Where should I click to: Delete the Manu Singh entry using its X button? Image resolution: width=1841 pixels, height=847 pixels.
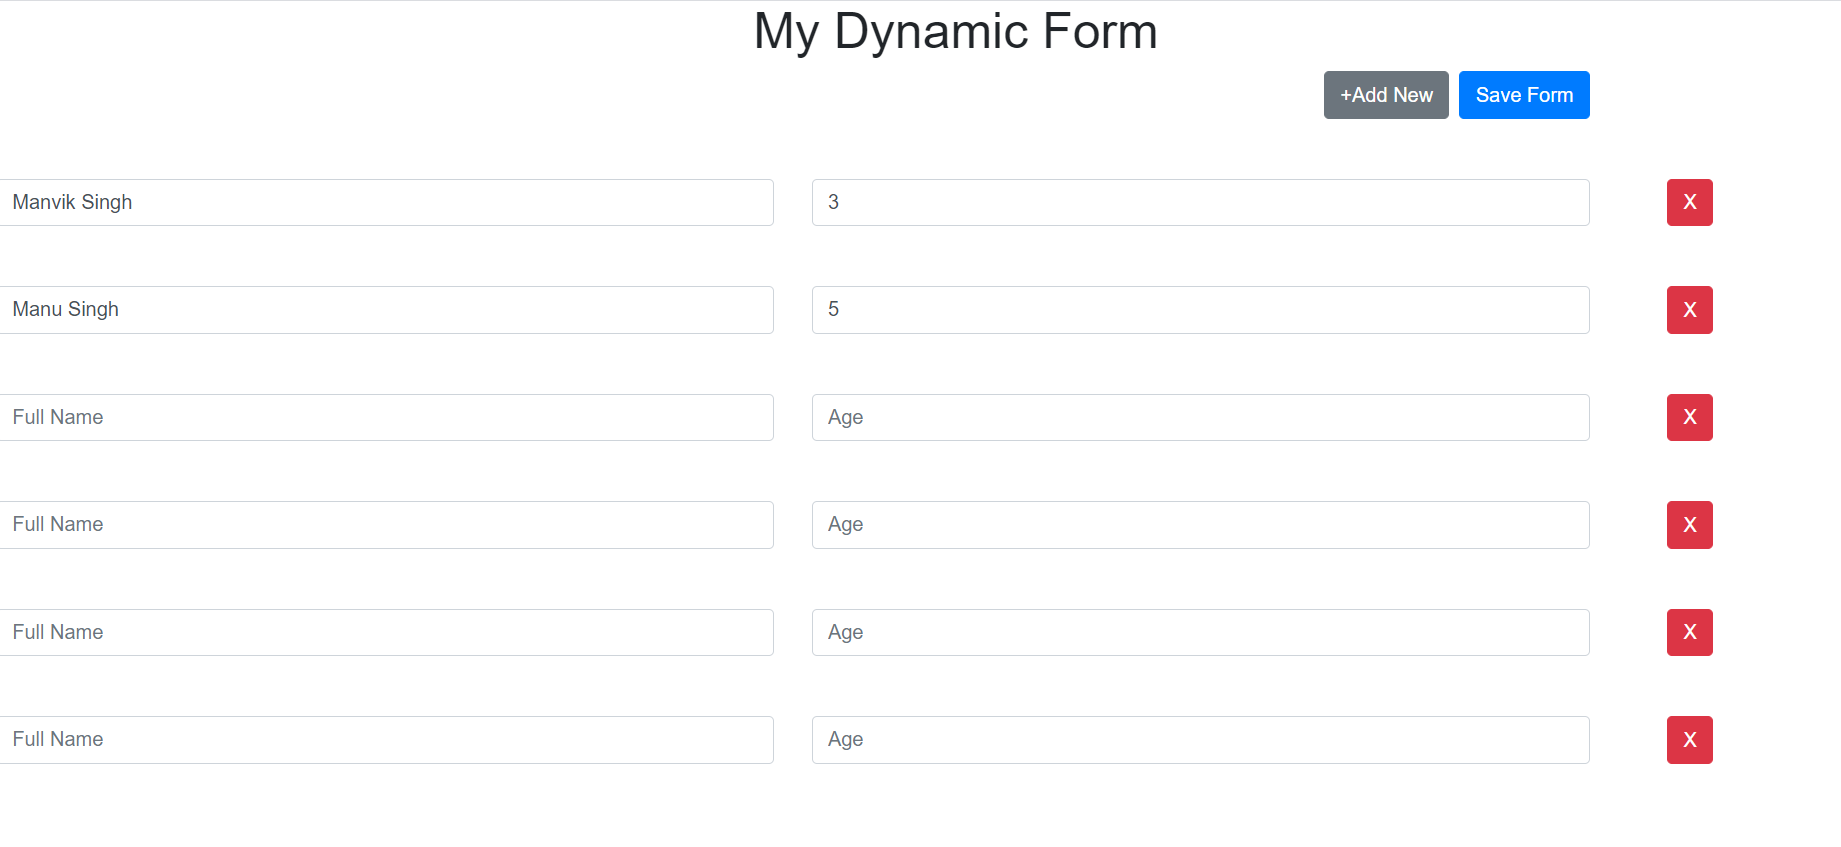1689,310
